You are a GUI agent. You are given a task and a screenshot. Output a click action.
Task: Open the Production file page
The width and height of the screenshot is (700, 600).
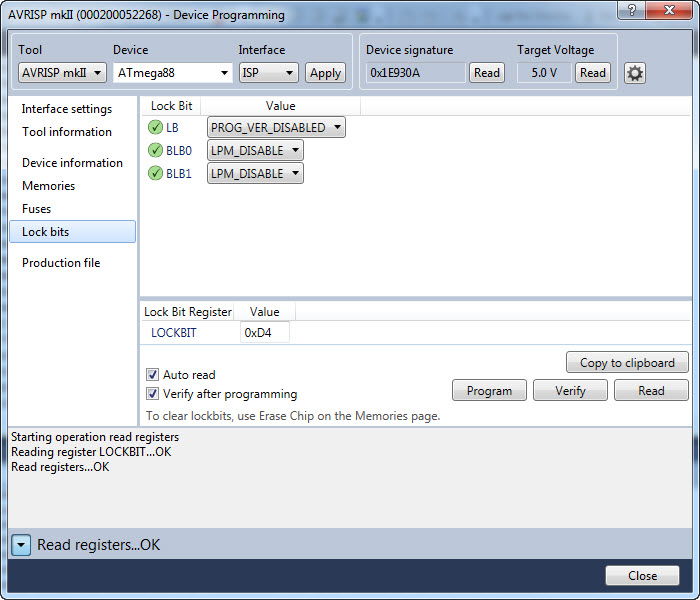point(61,262)
